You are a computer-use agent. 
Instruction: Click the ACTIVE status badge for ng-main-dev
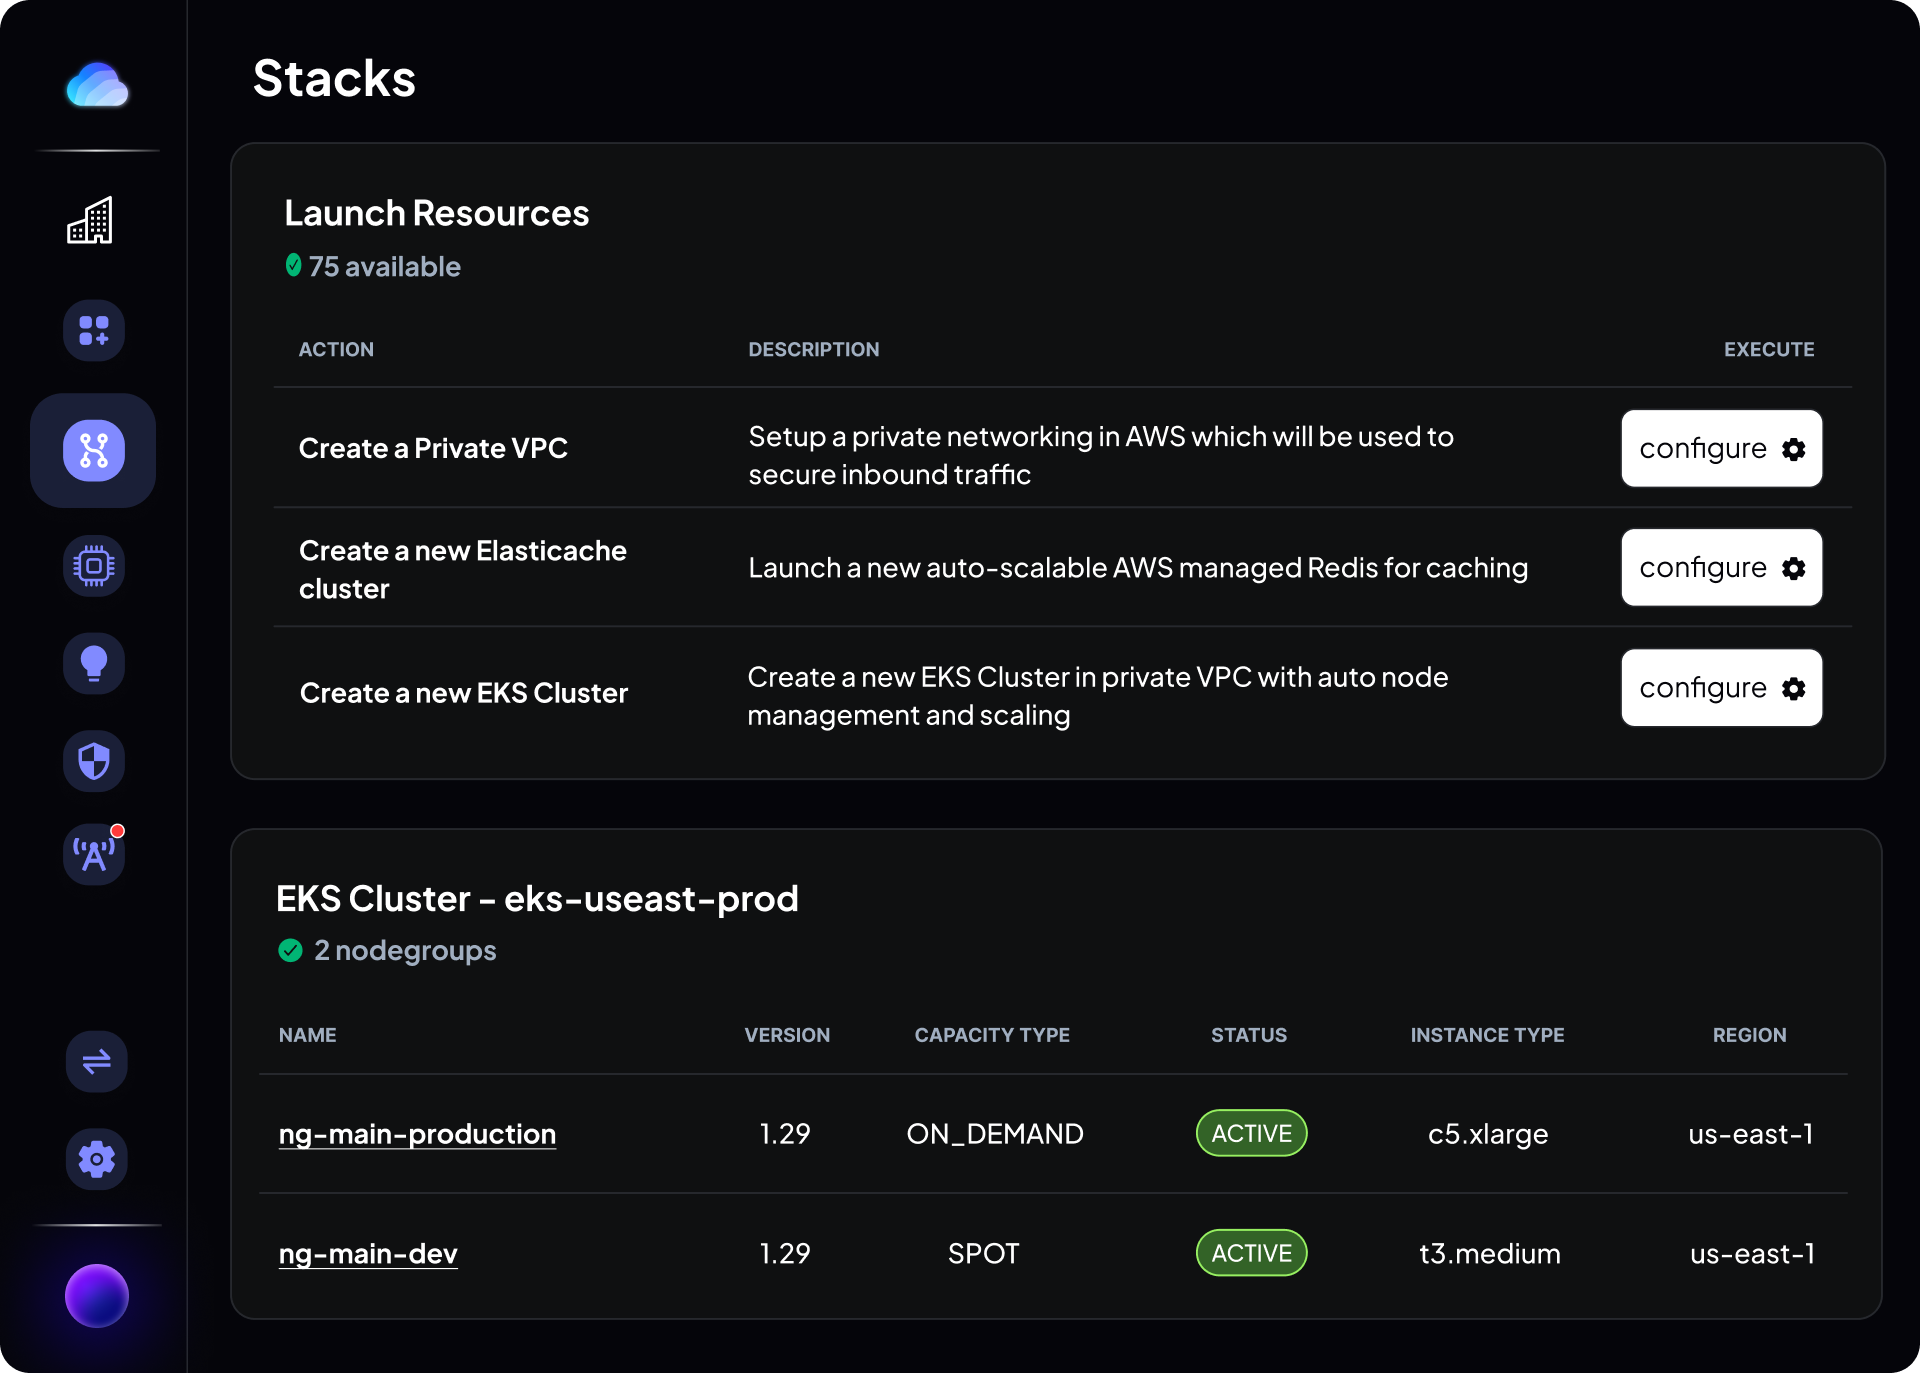(1251, 1253)
